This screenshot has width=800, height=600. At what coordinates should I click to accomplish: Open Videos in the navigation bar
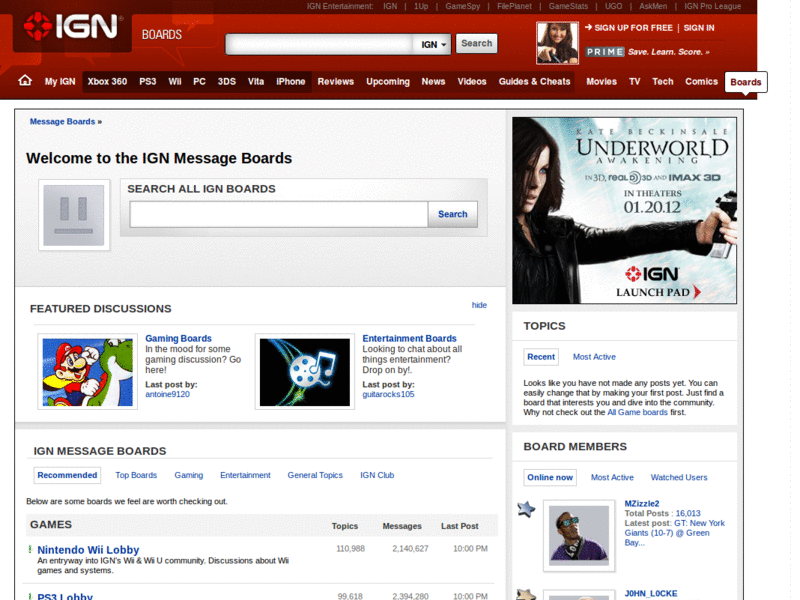[x=471, y=82]
